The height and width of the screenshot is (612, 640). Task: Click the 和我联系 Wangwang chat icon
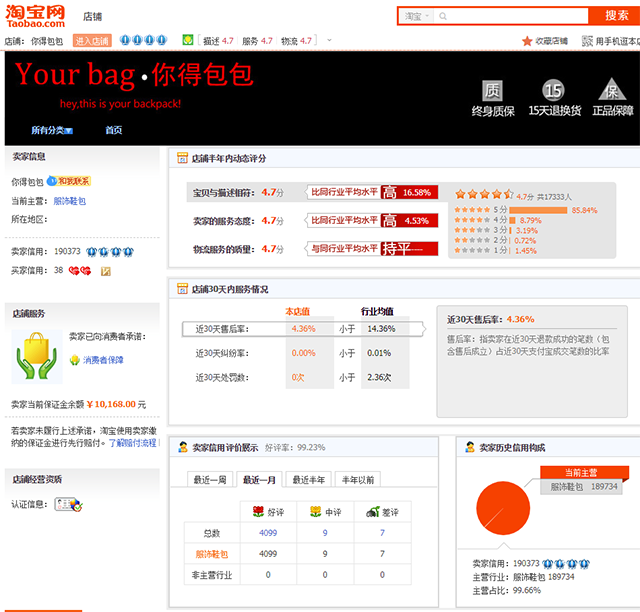click(68, 181)
